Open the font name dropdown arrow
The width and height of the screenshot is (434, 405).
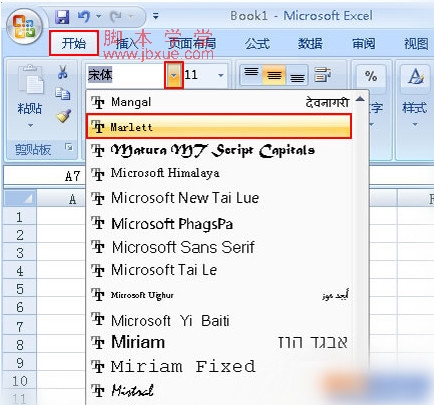click(174, 75)
